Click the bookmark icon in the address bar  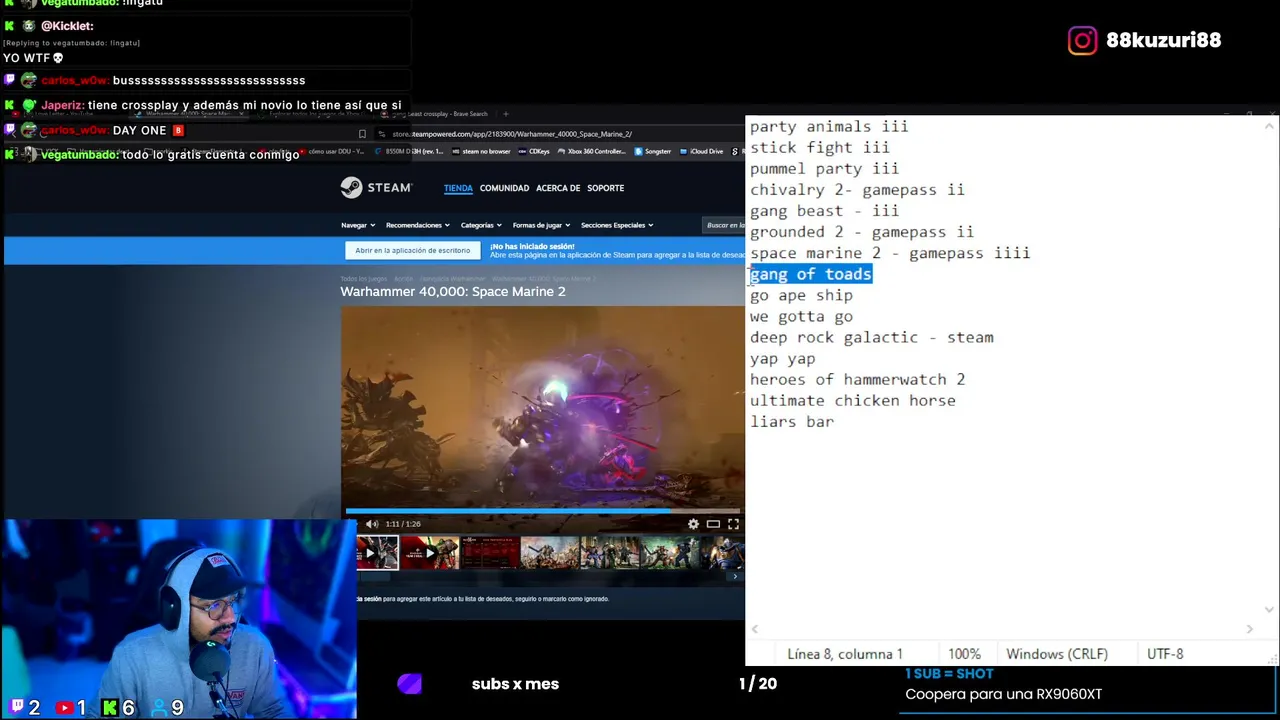[x=362, y=134]
